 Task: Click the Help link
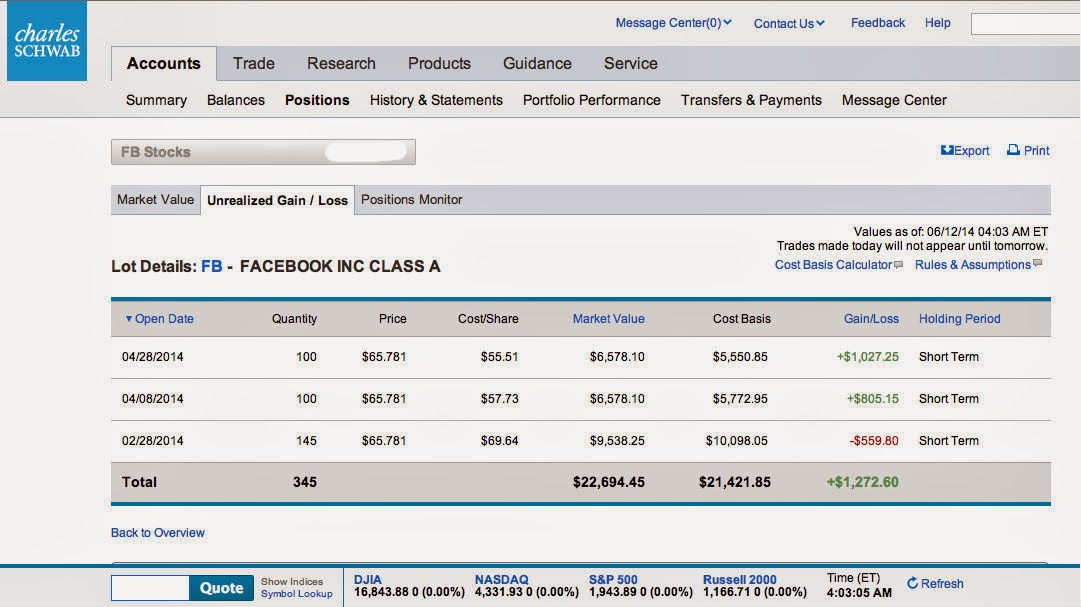[x=938, y=23]
